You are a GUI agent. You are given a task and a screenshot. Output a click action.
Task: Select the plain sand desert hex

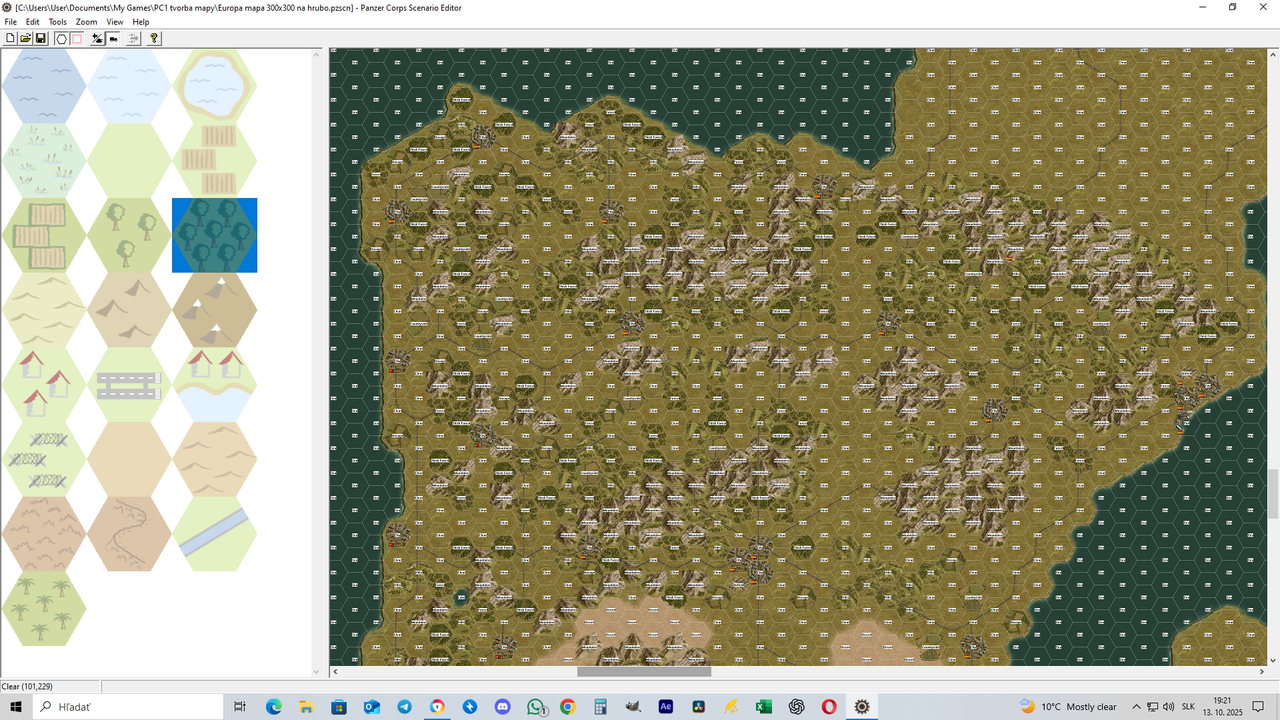click(x=129, y=459)
